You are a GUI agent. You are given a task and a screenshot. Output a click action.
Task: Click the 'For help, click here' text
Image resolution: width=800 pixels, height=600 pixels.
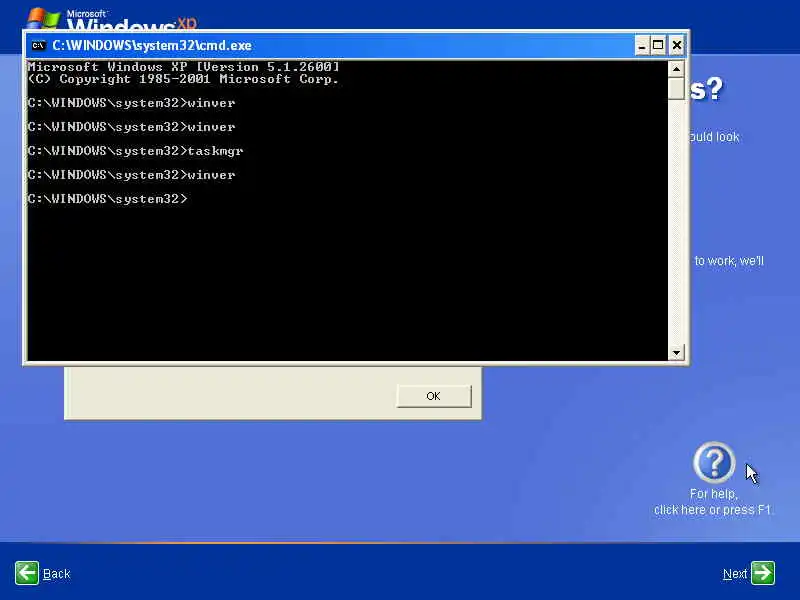click(x=713, y=502)
